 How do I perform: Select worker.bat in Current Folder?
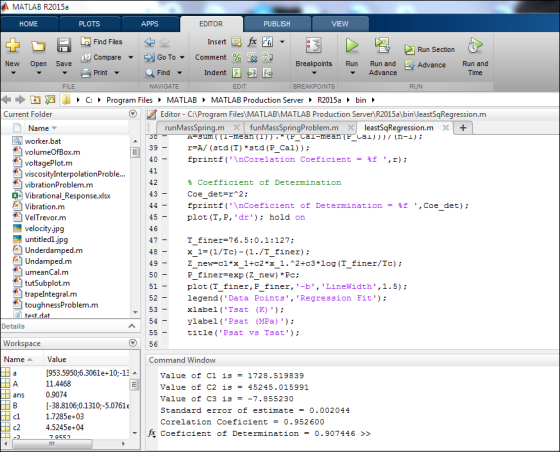(42, 141)
